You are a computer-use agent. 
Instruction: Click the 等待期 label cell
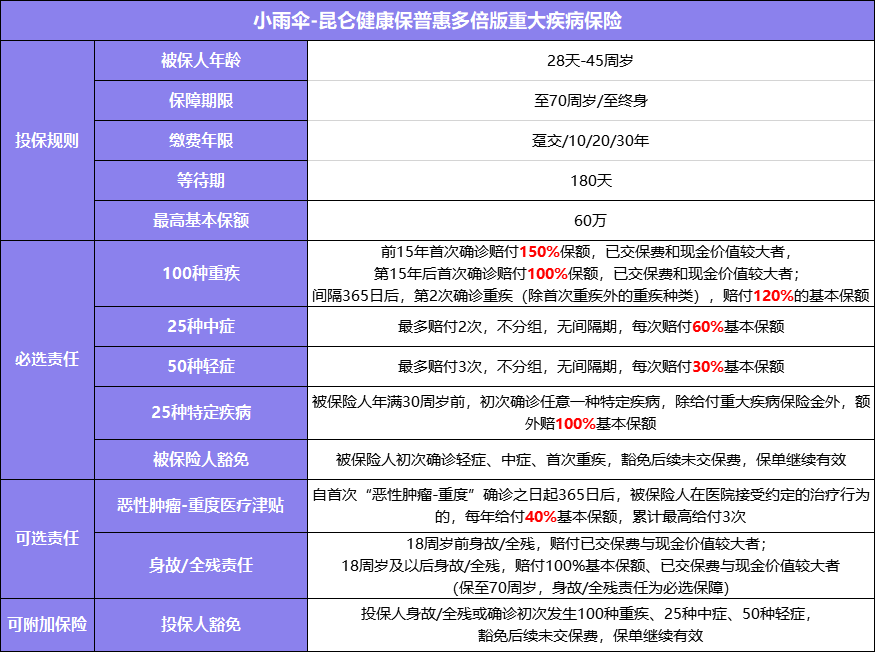pyautogui.click(x=201, y=180)
